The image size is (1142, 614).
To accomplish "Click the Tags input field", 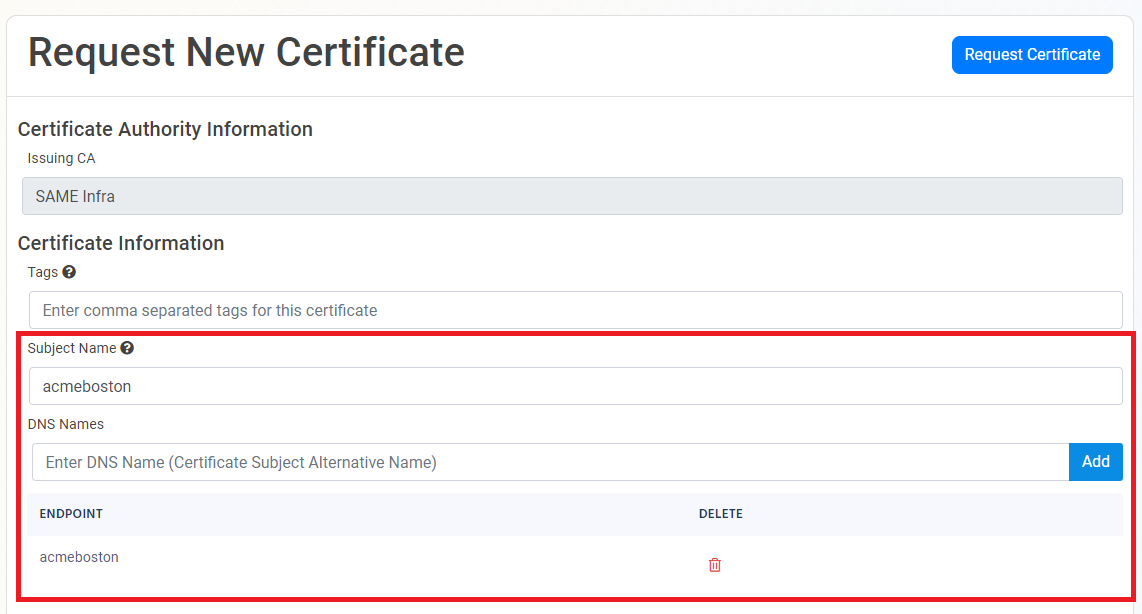I will 400,310.
